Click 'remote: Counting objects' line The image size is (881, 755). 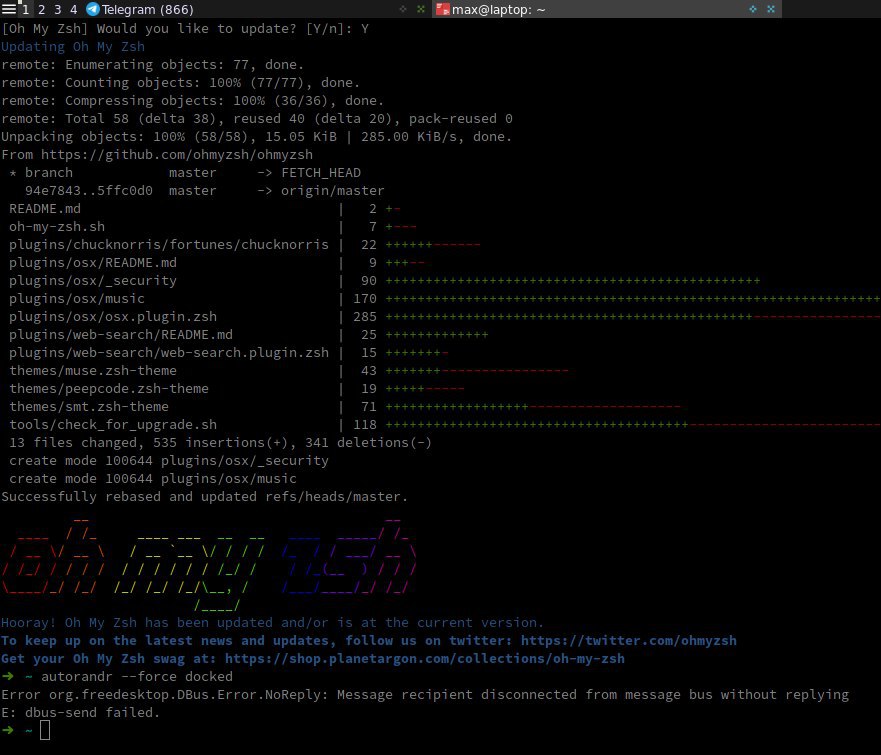(x=180, y=83)
